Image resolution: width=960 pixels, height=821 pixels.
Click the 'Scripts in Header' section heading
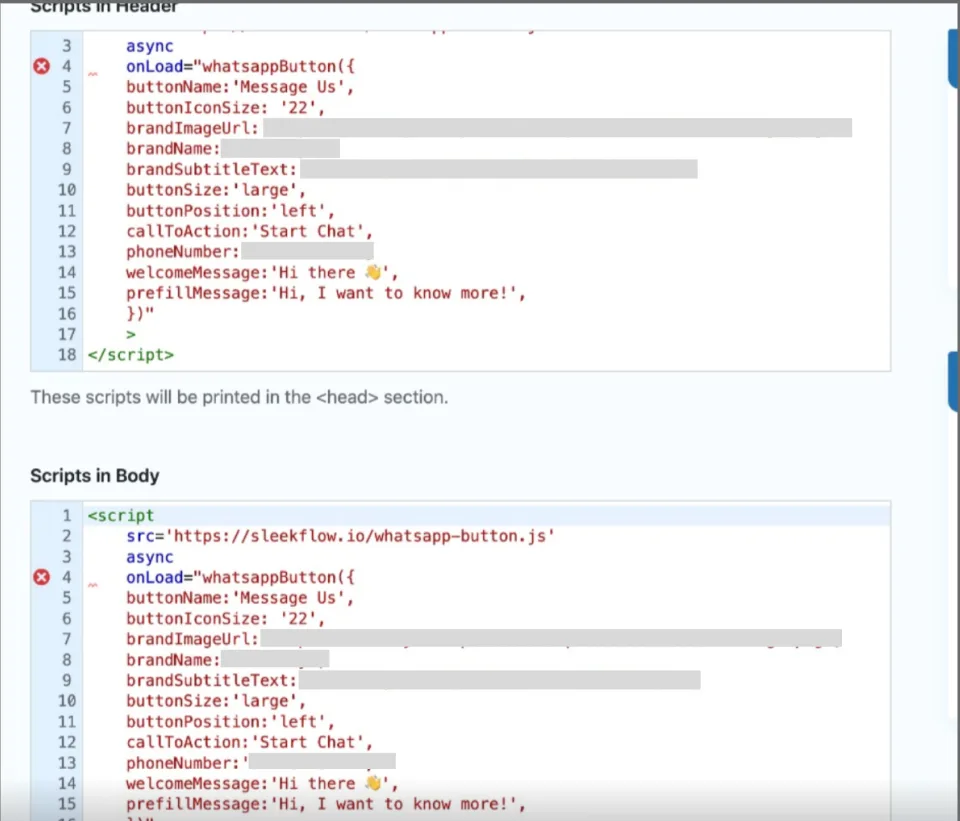coord(103,8)
